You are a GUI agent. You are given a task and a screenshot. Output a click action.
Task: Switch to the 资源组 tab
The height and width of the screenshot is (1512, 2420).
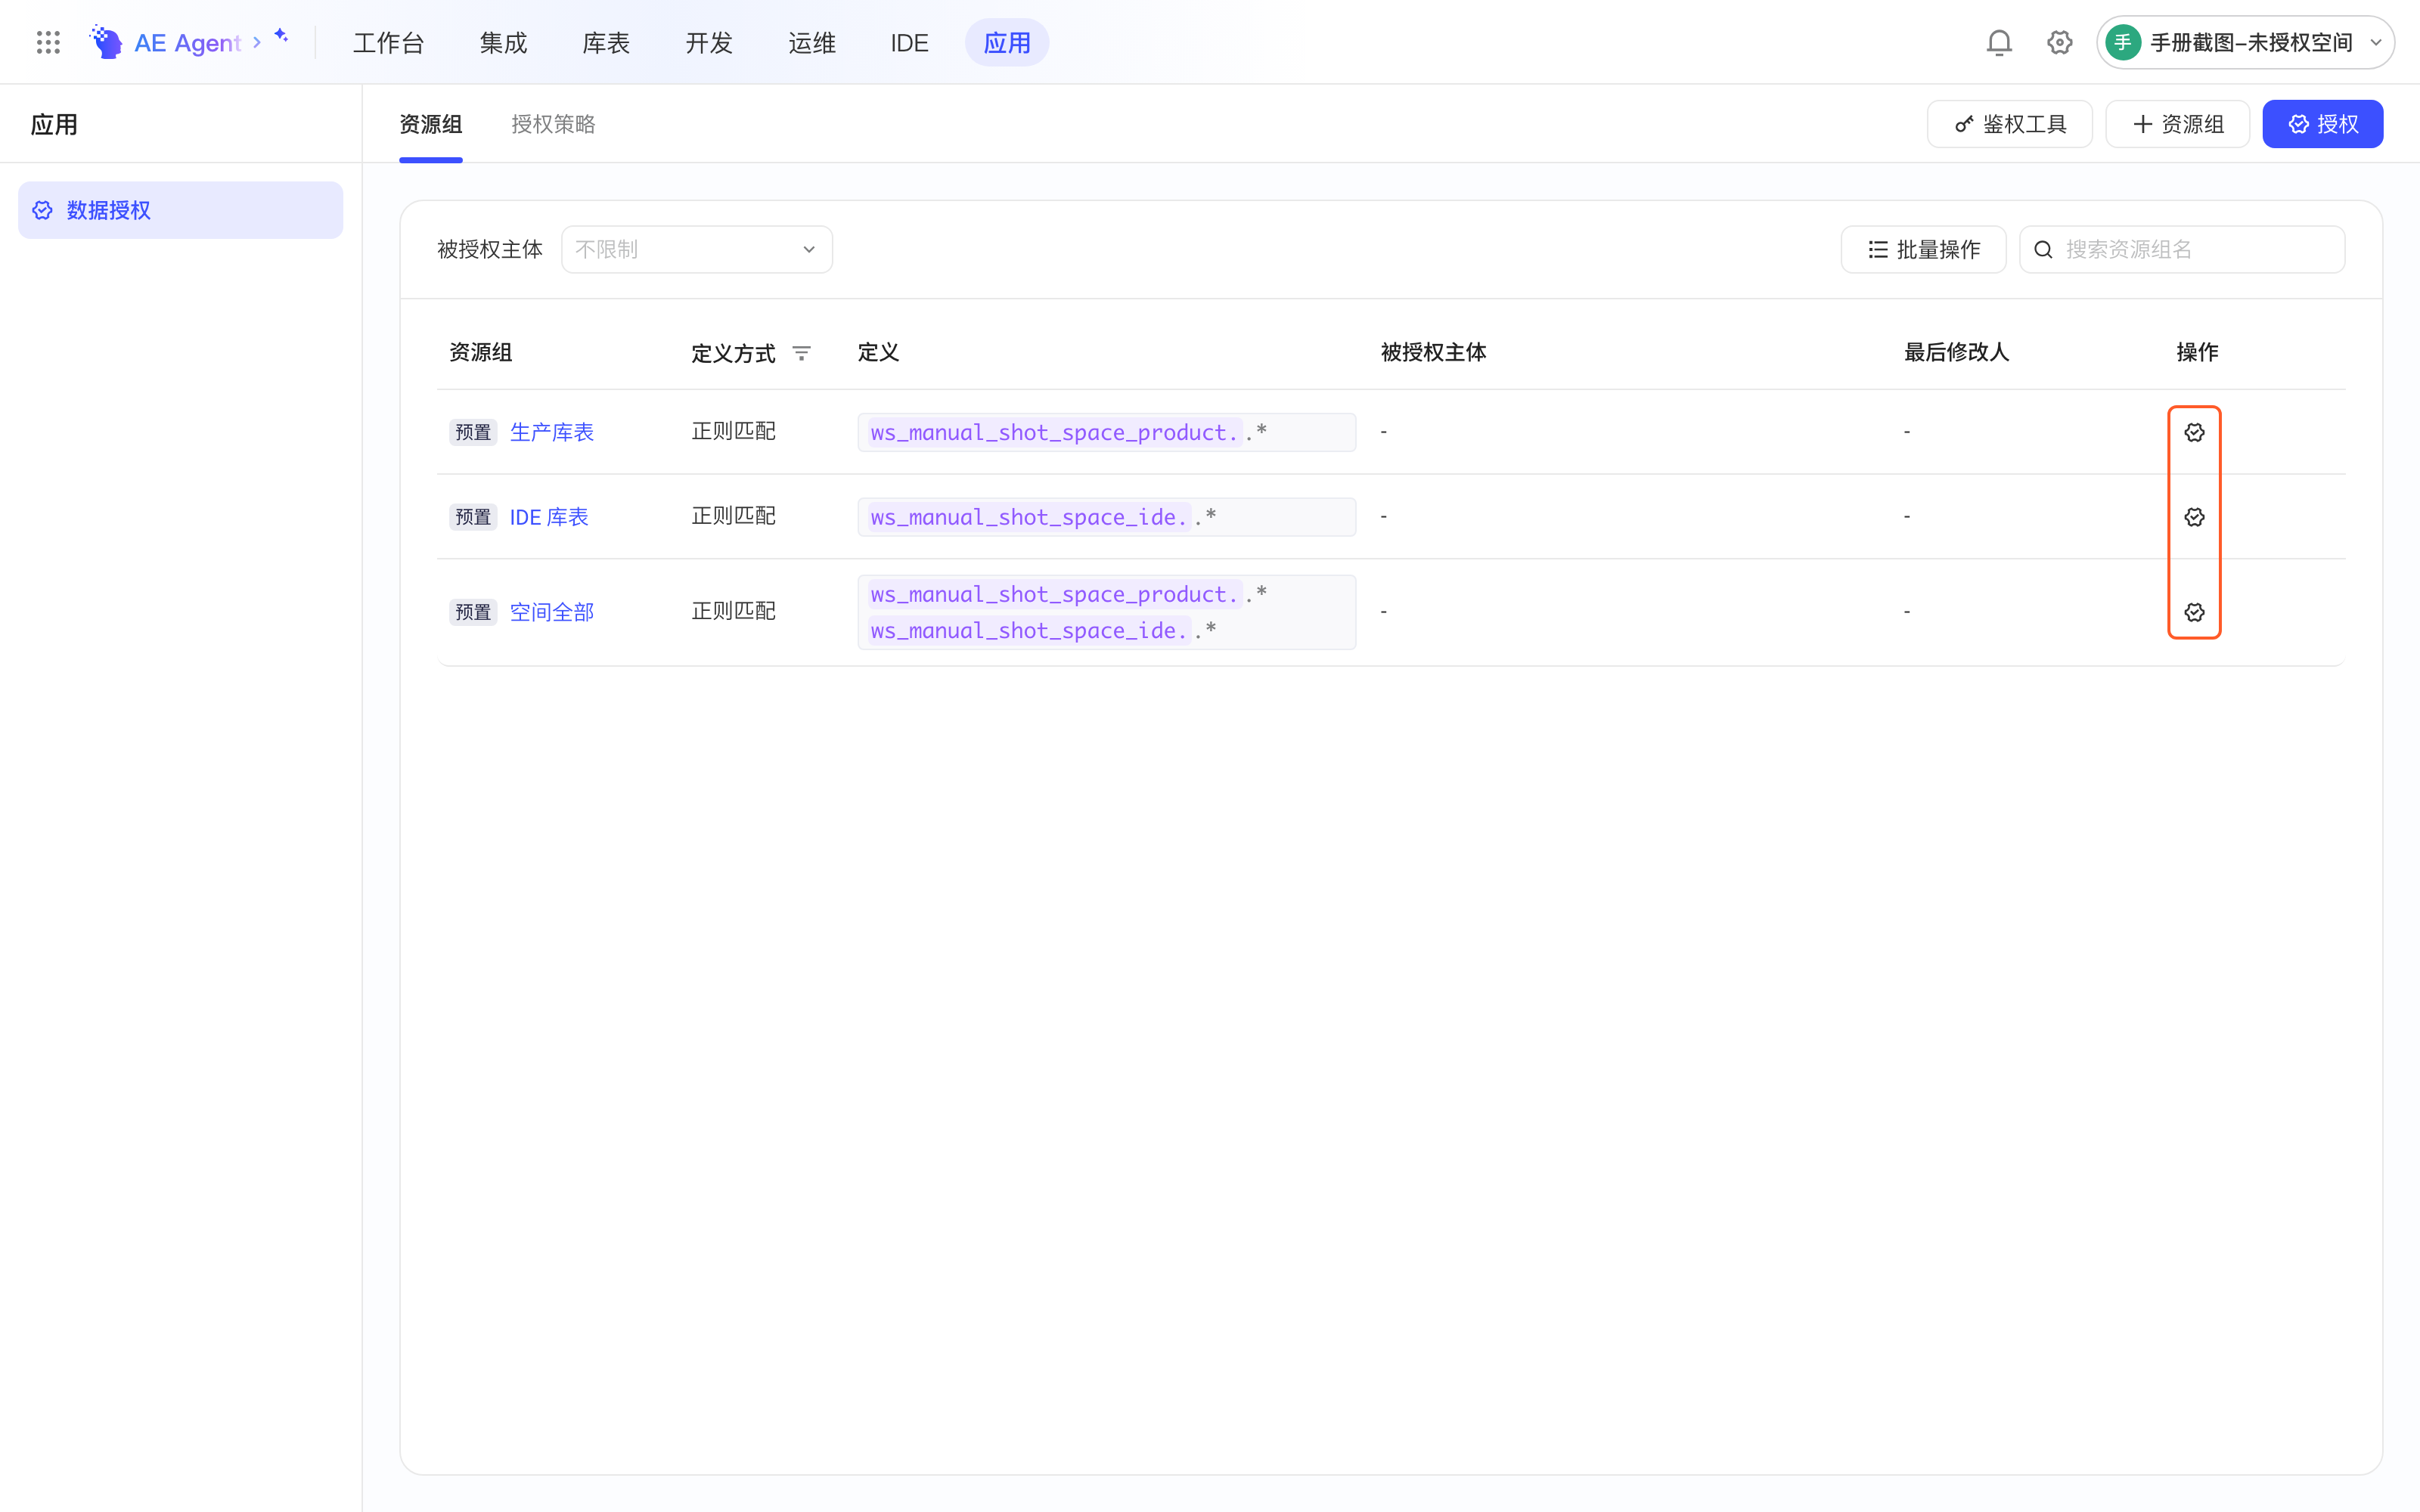tap(431, 124)
